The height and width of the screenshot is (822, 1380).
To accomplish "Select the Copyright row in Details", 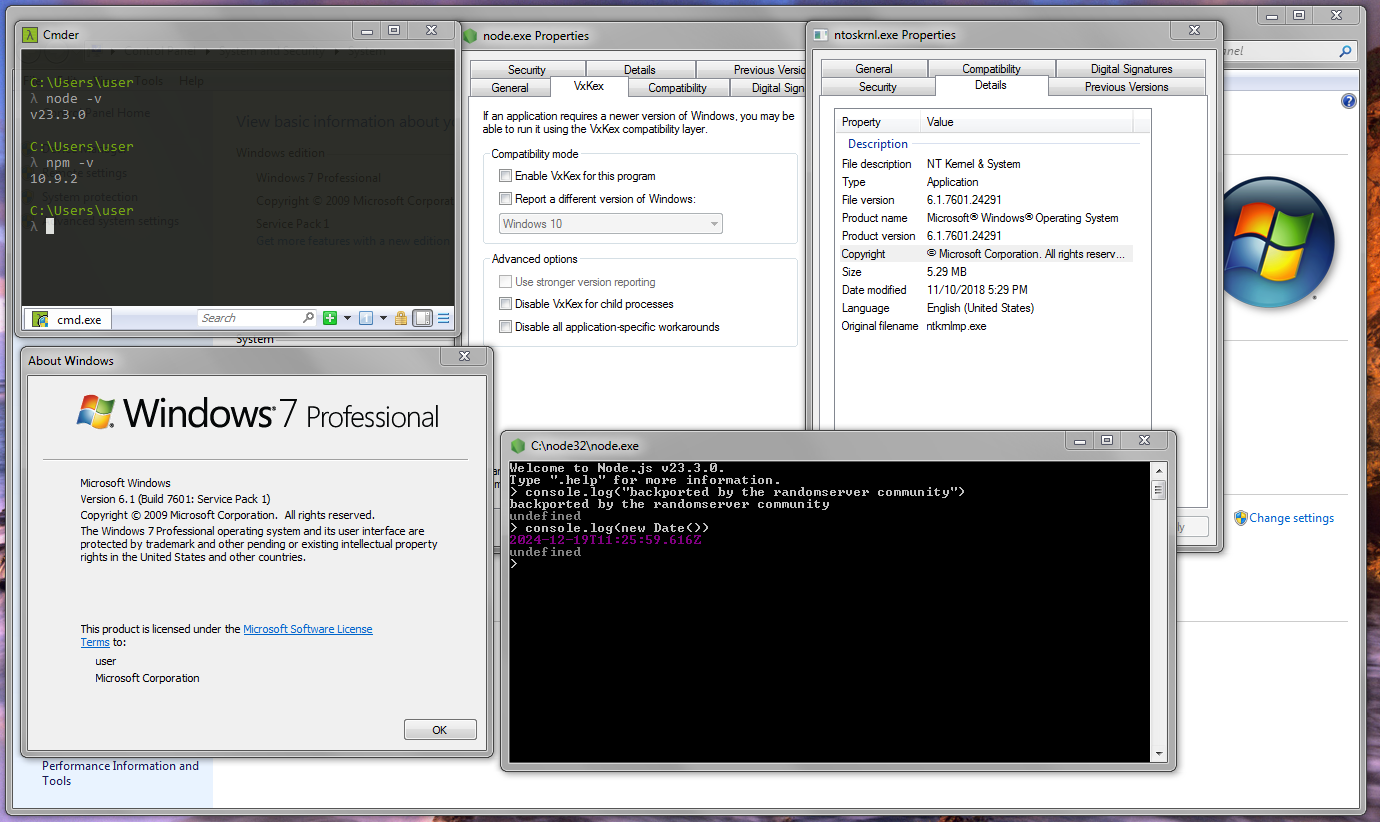I will [x=985, y=254].
